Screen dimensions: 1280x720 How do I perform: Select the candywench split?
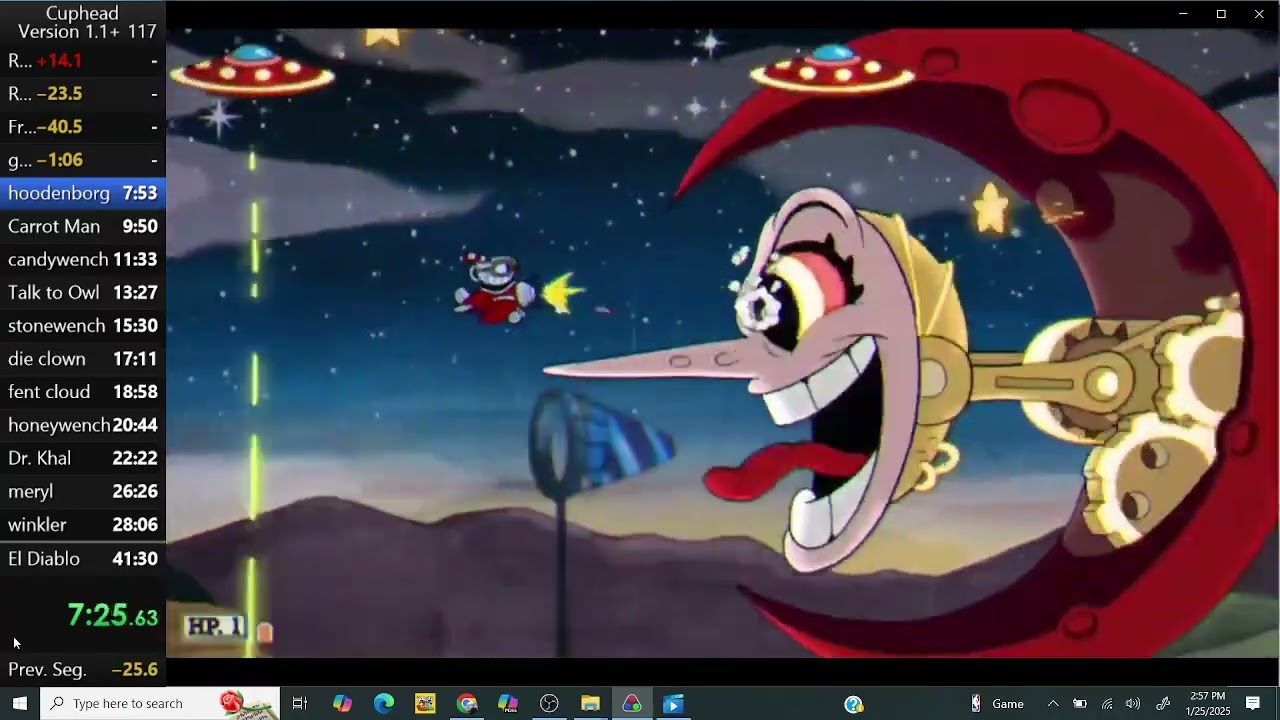coord(83,259)
